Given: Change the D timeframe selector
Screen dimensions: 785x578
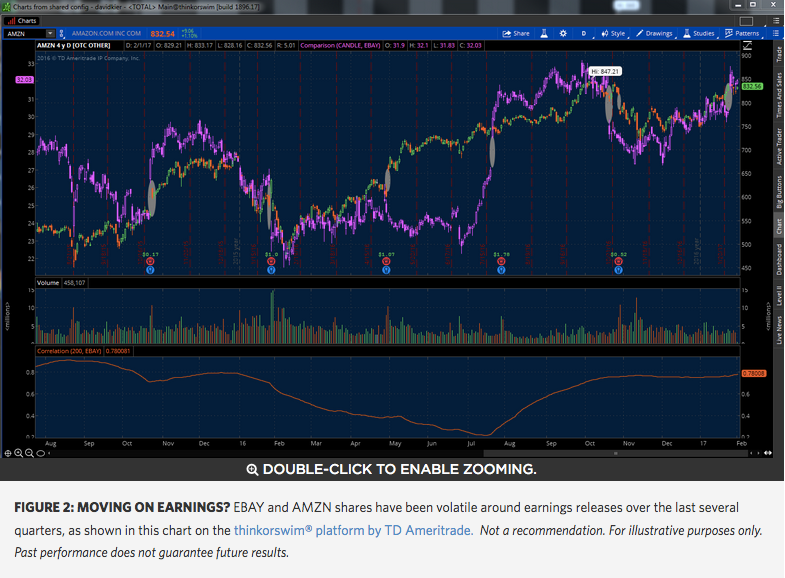Looking at the screenshot, I should click(584, 34).
